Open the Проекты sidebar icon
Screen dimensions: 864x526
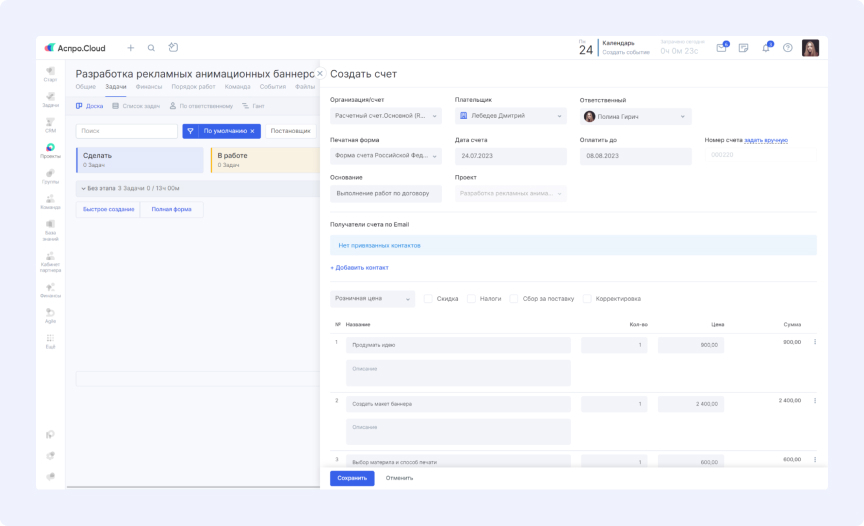click(x=50, y=149)
